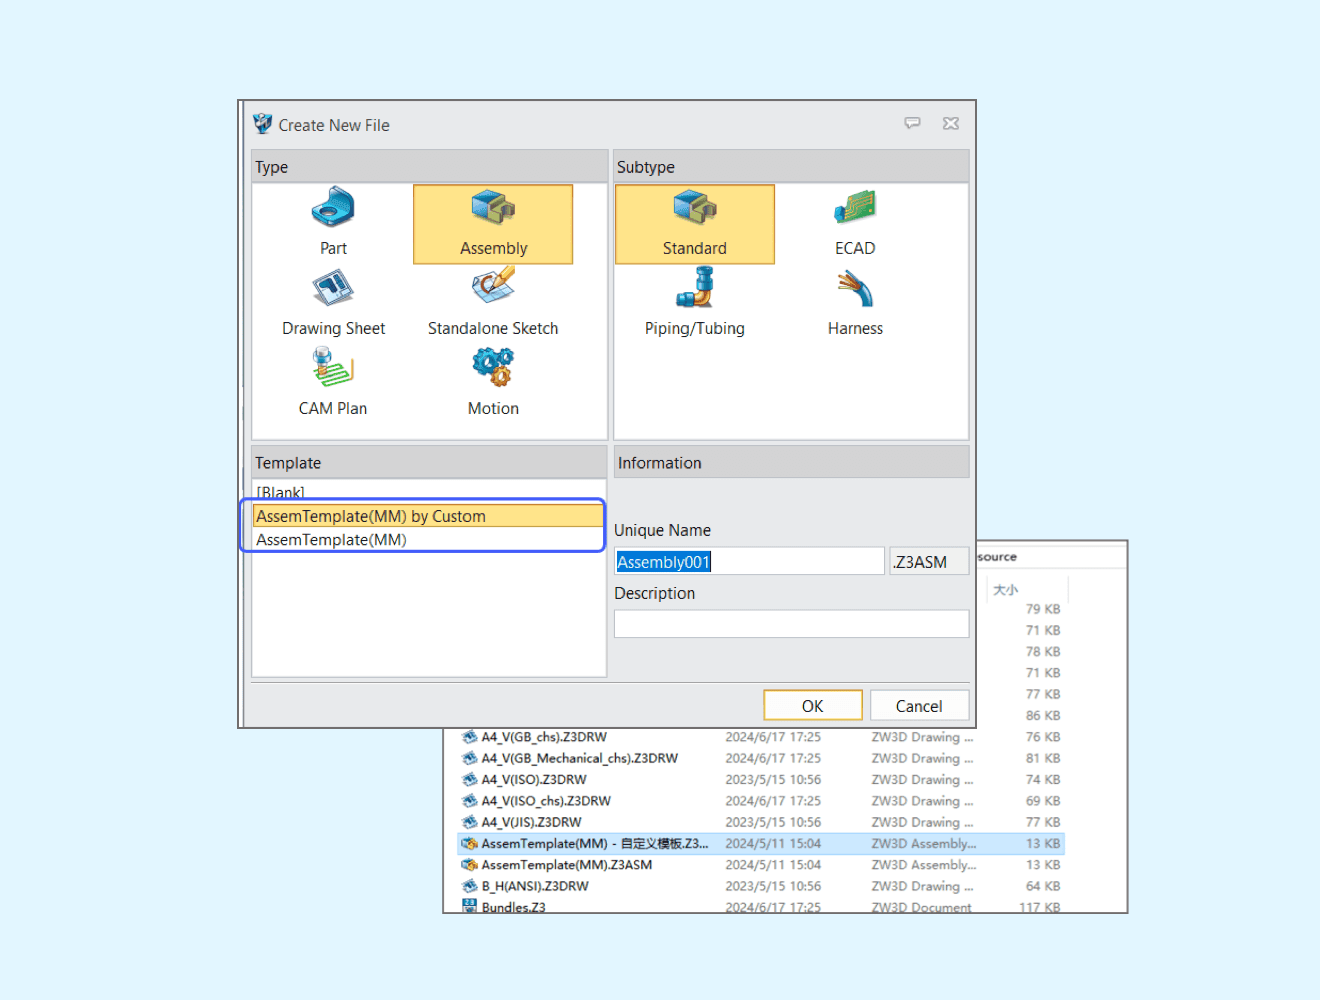Select the Piping/Tubing subtype icon
Image resolution: width=1320 pixels, height=1000 pixels.
tap(694, 288)
